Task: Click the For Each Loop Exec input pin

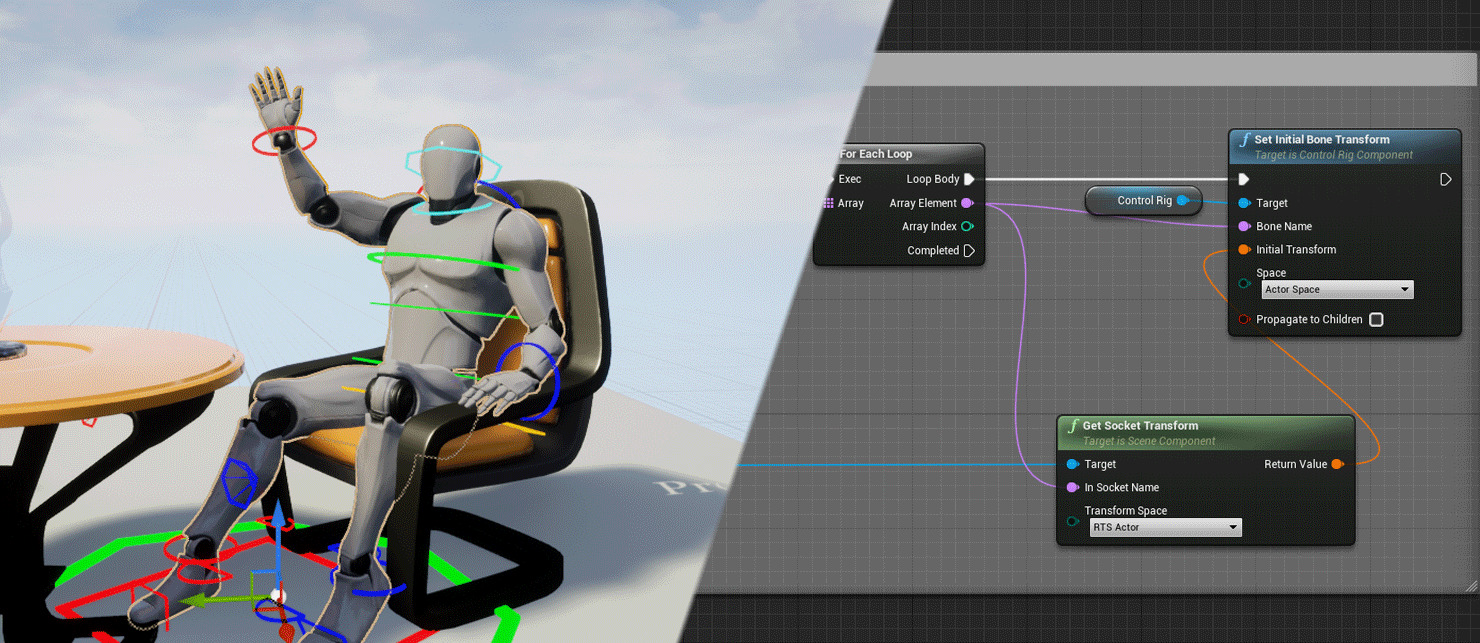Action: coord(830,179)
